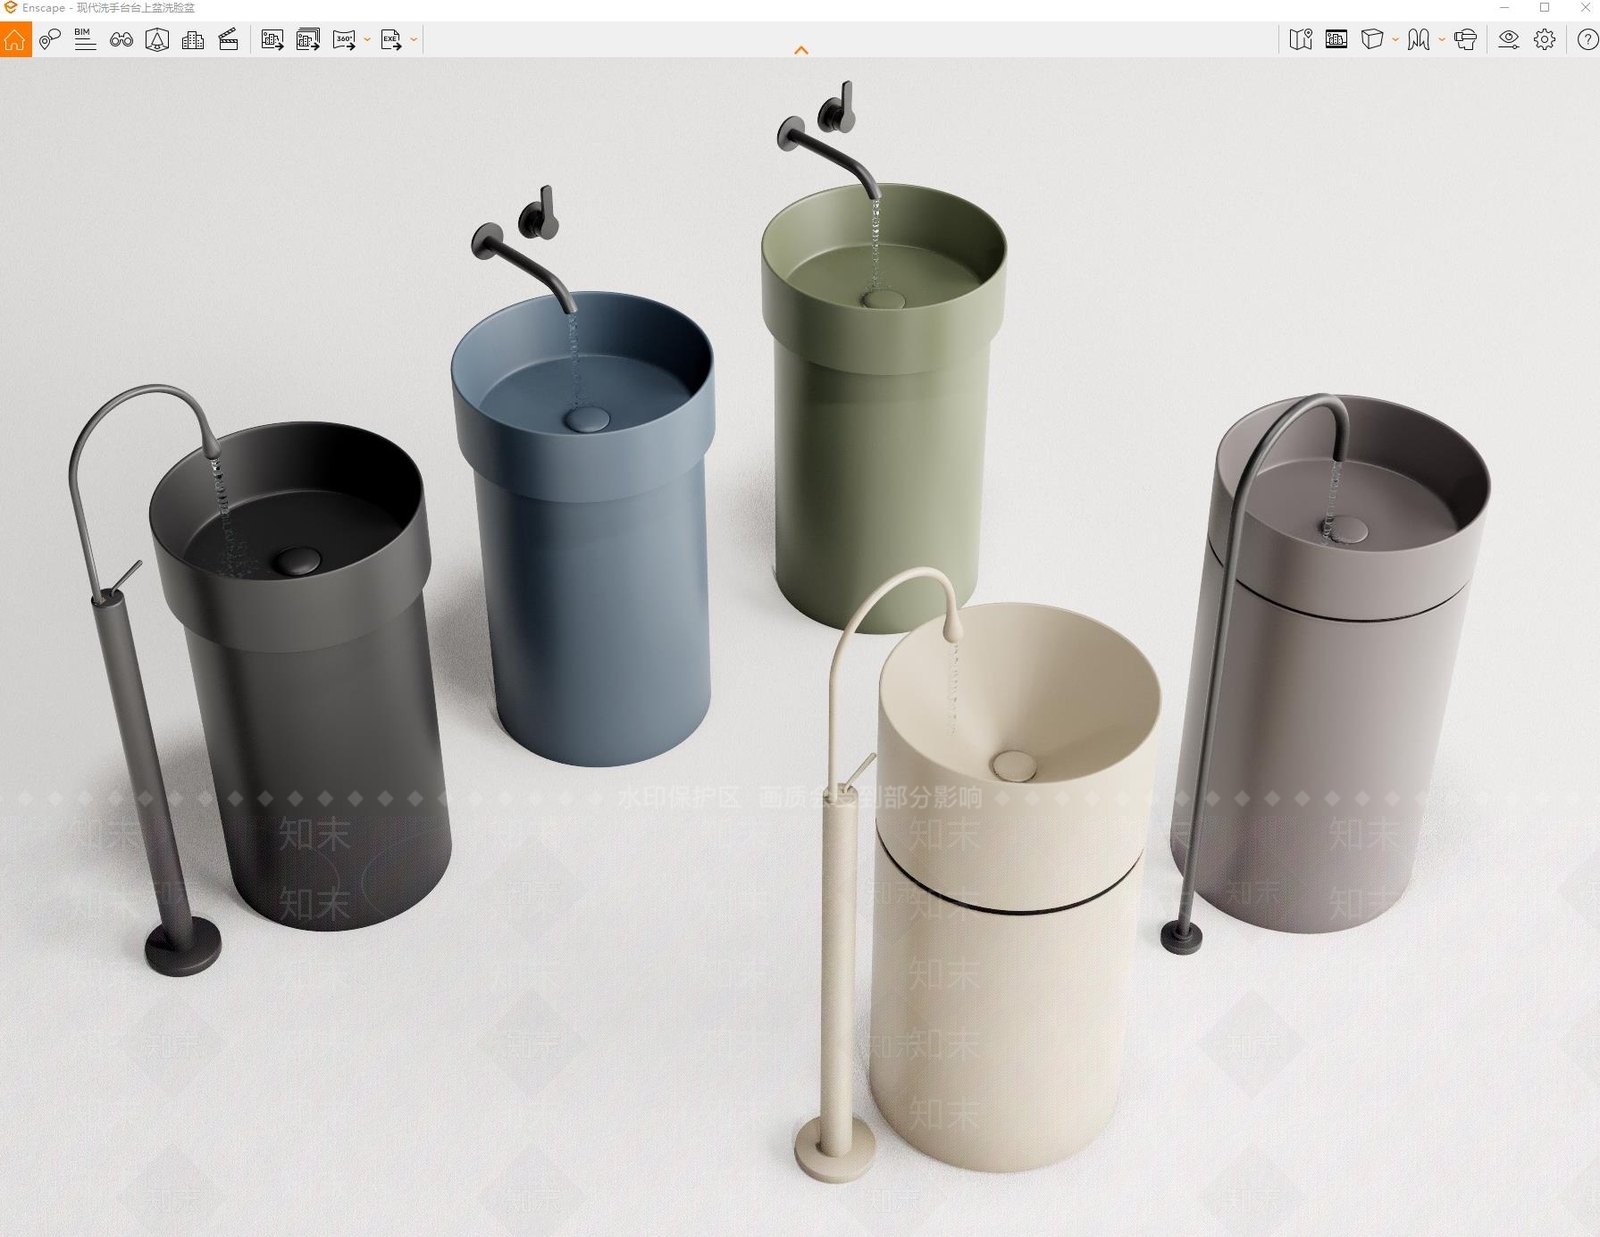Open the Help question mark icon

[1587, 40]
